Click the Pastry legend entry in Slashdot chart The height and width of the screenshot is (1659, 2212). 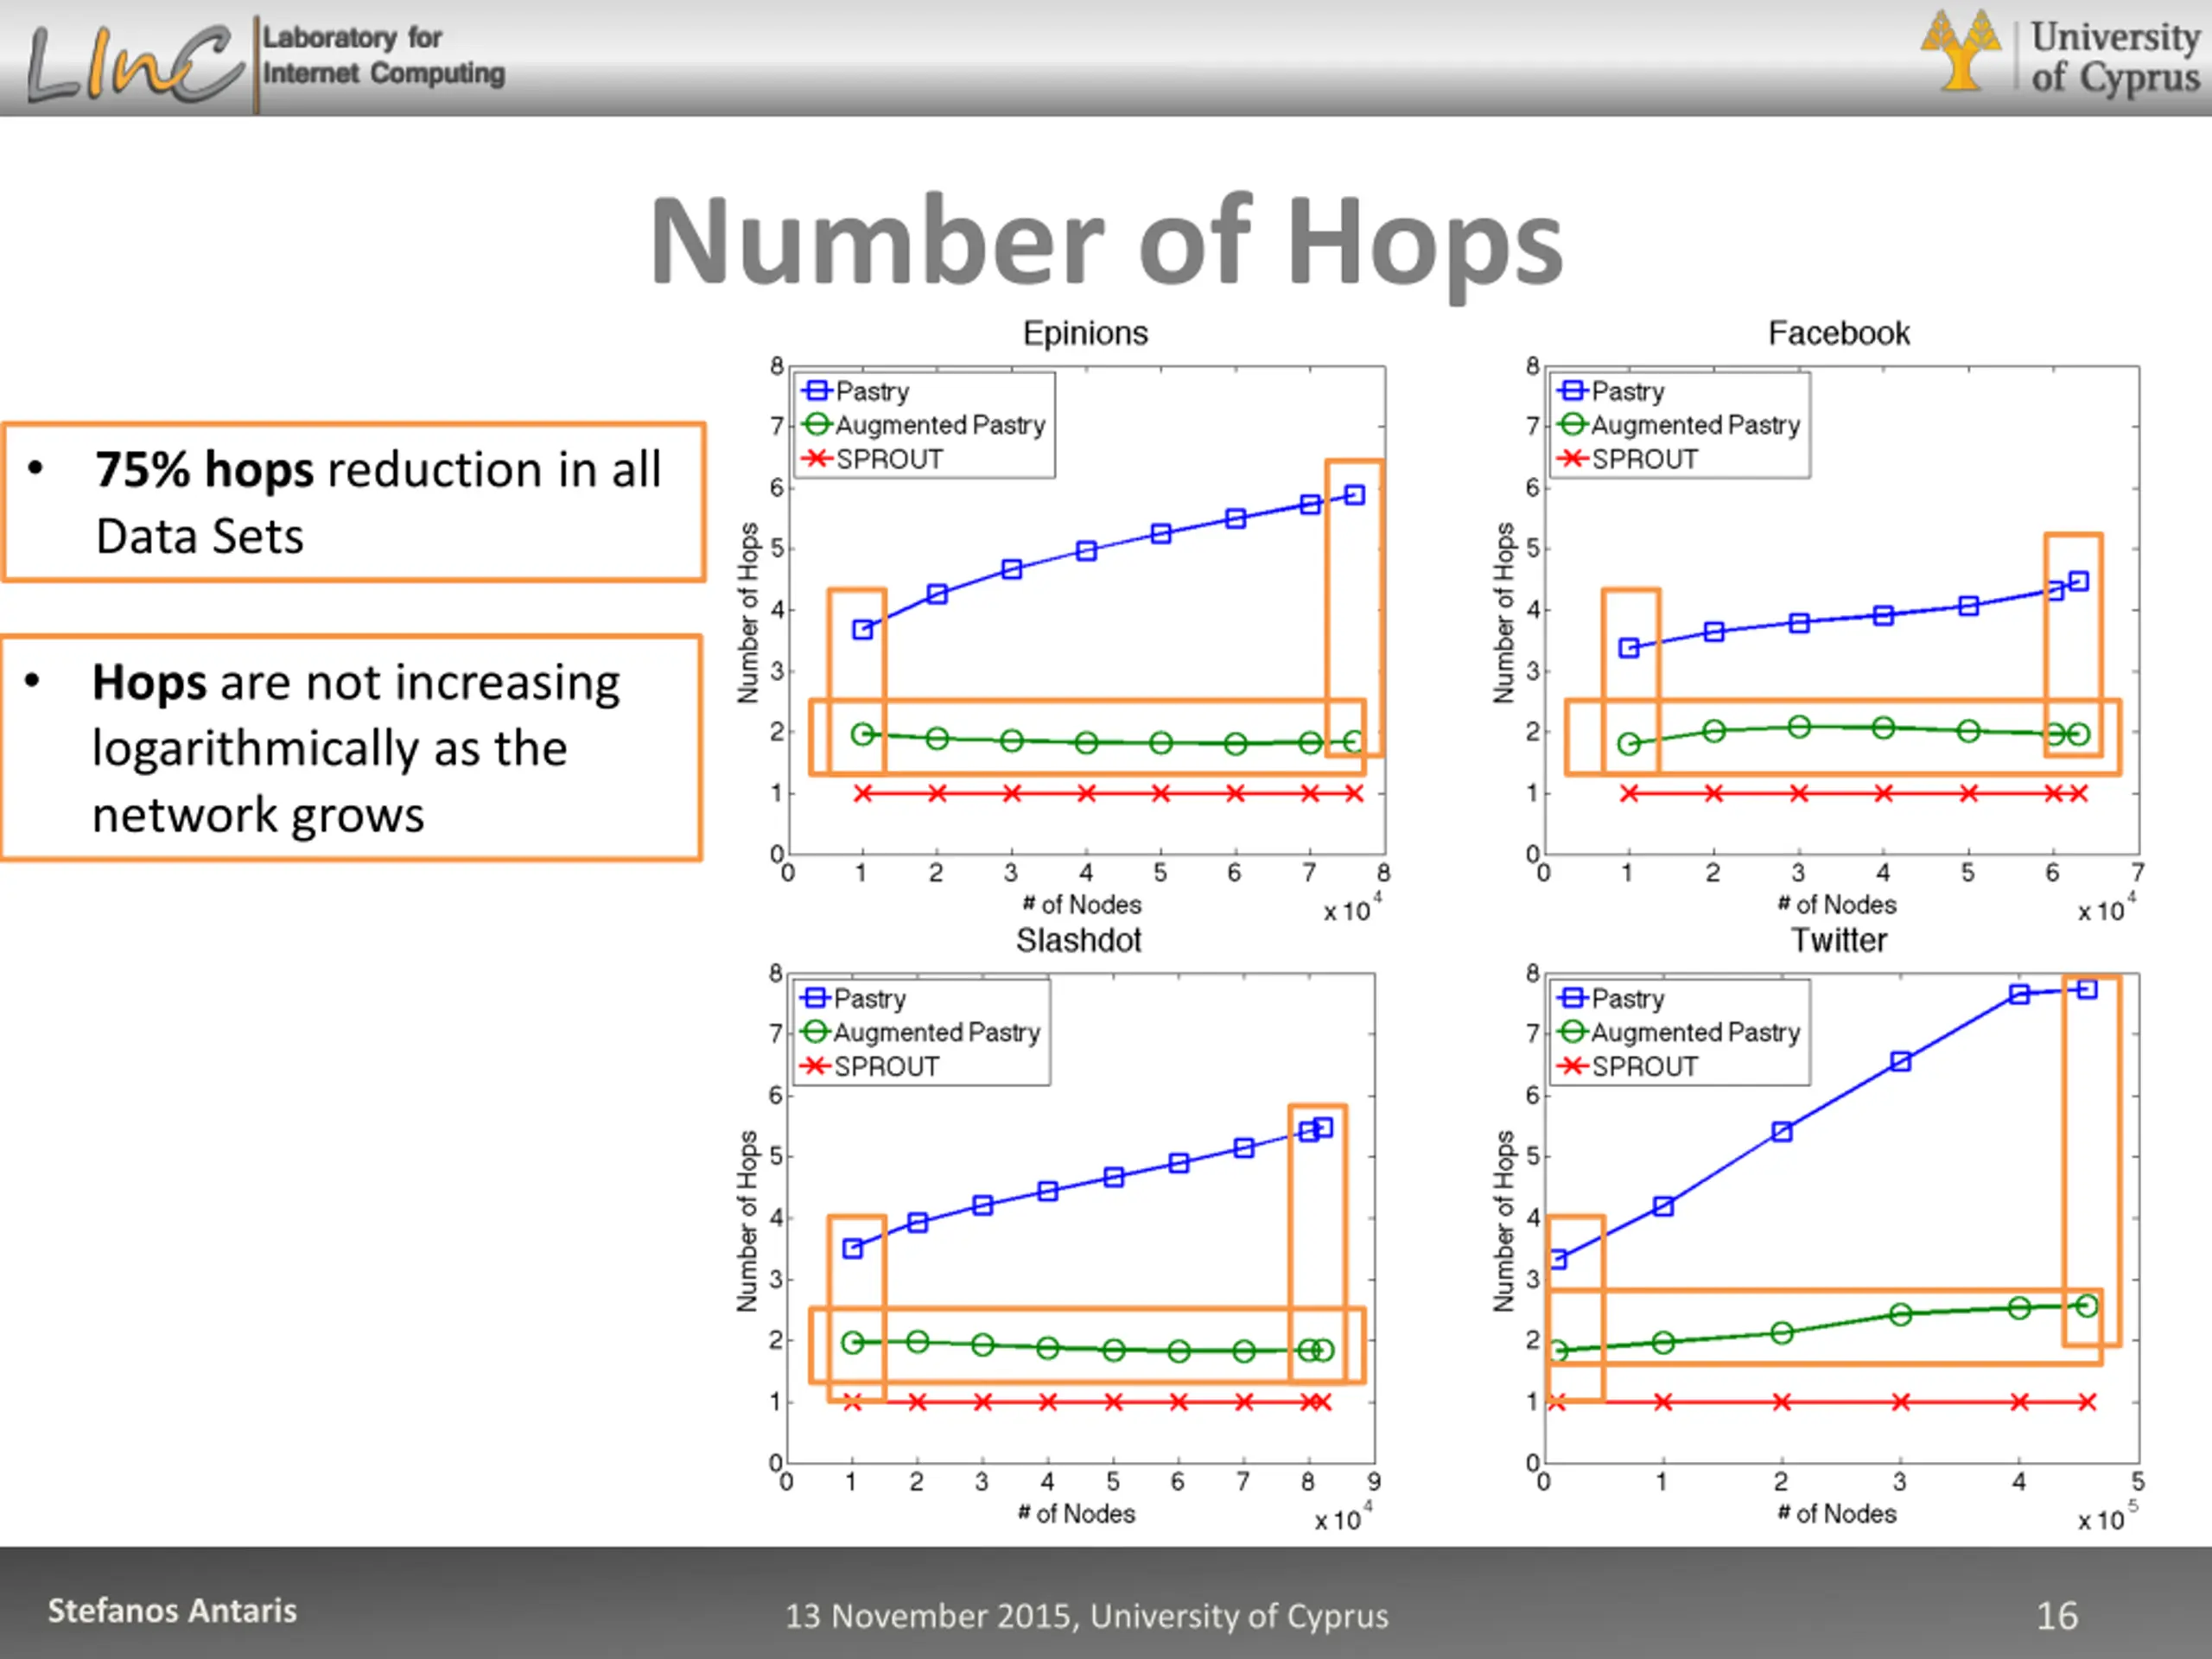853,998
